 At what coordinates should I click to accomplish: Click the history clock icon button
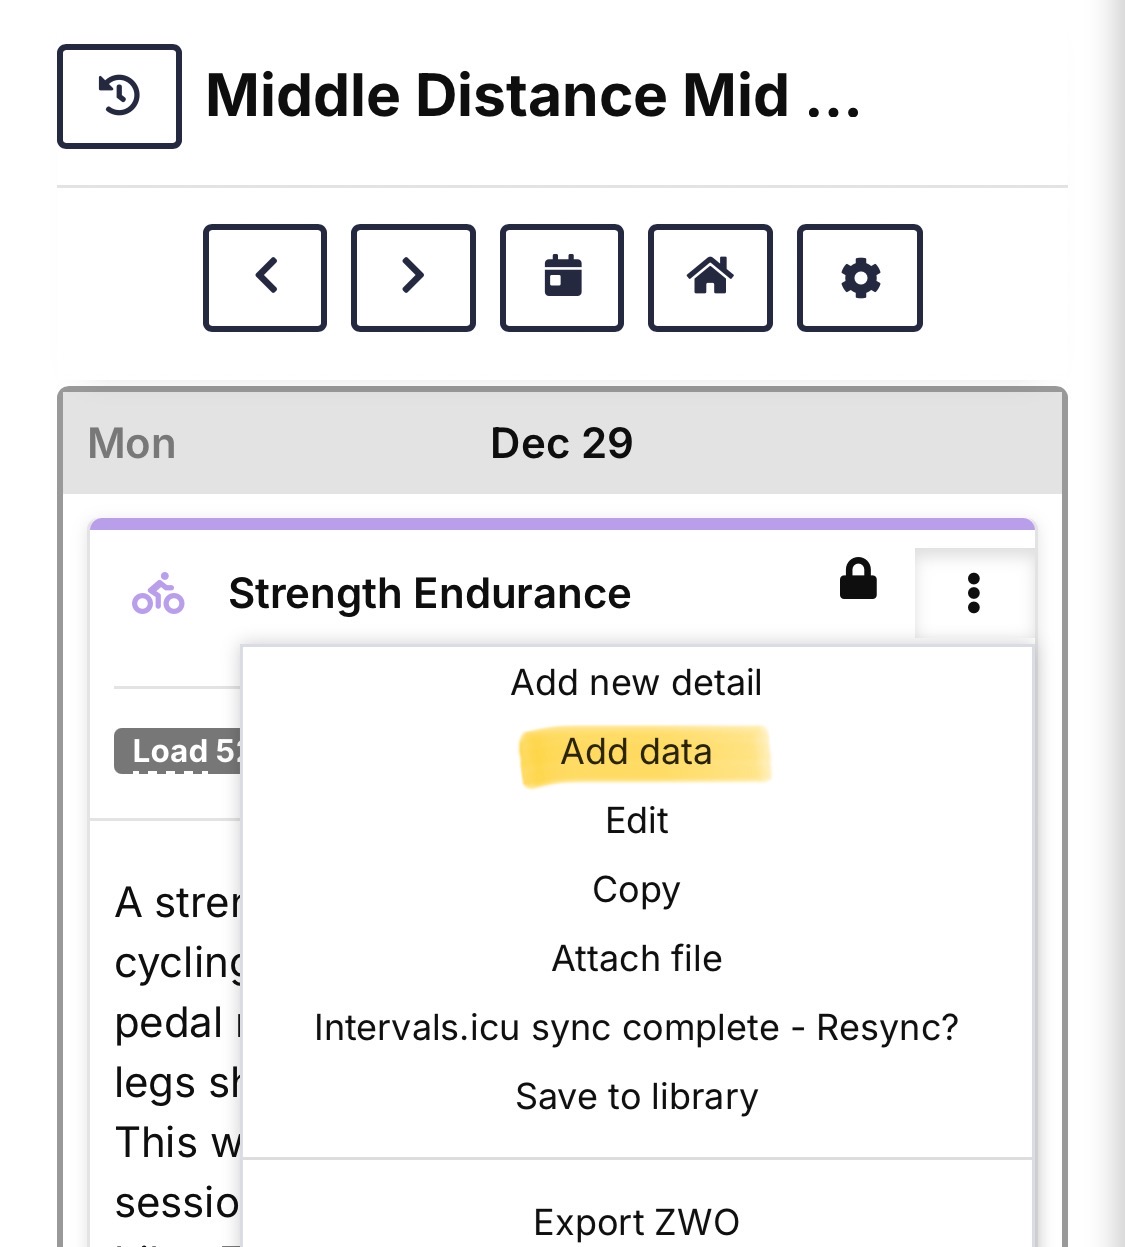point(119,96)
